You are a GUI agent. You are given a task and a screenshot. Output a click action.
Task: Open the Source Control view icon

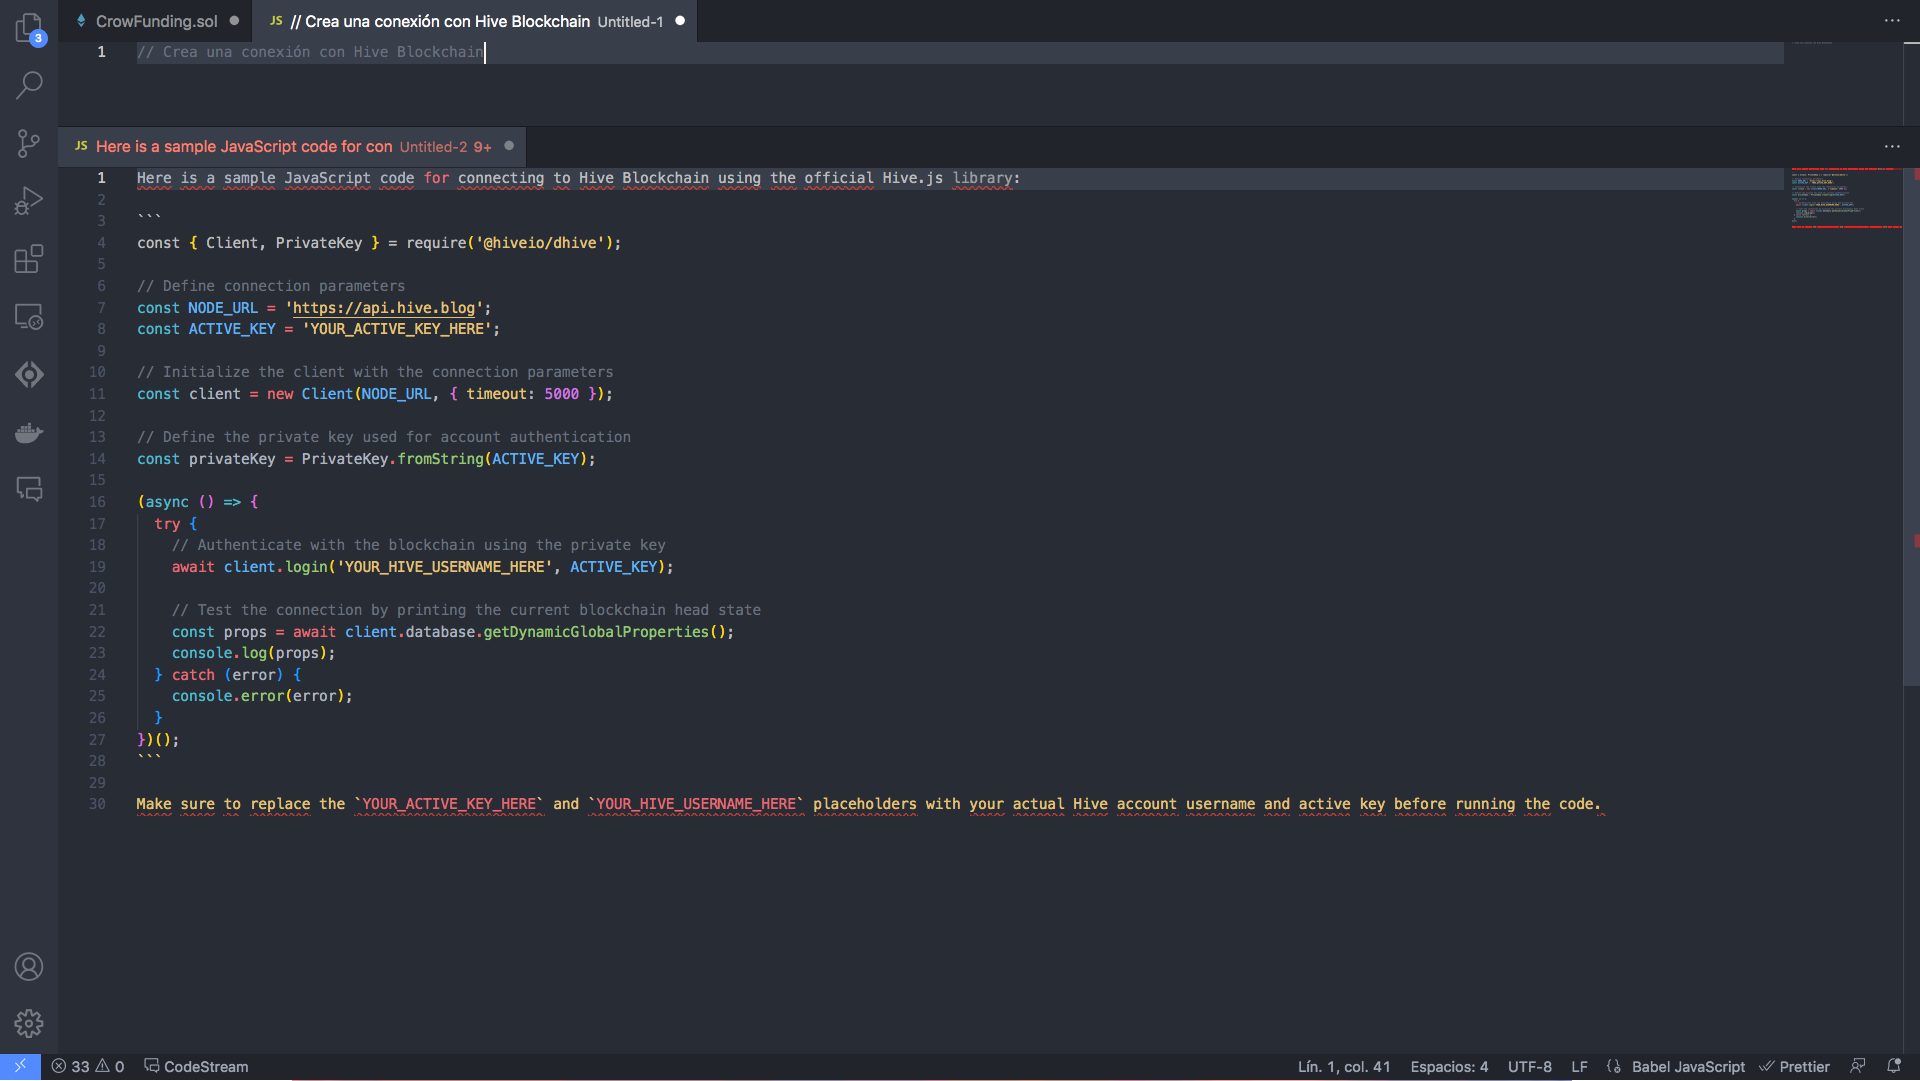click(29, 143)
